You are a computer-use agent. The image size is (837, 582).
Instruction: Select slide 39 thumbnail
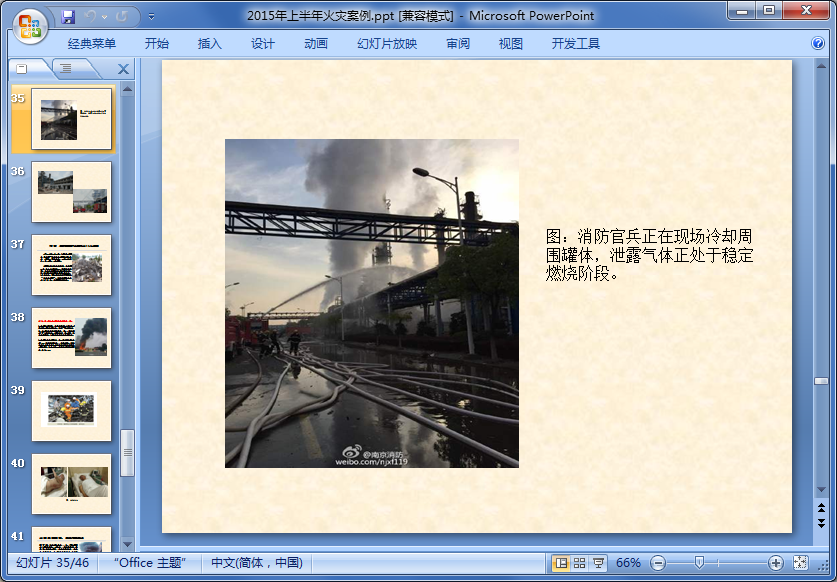pos(72,411)
